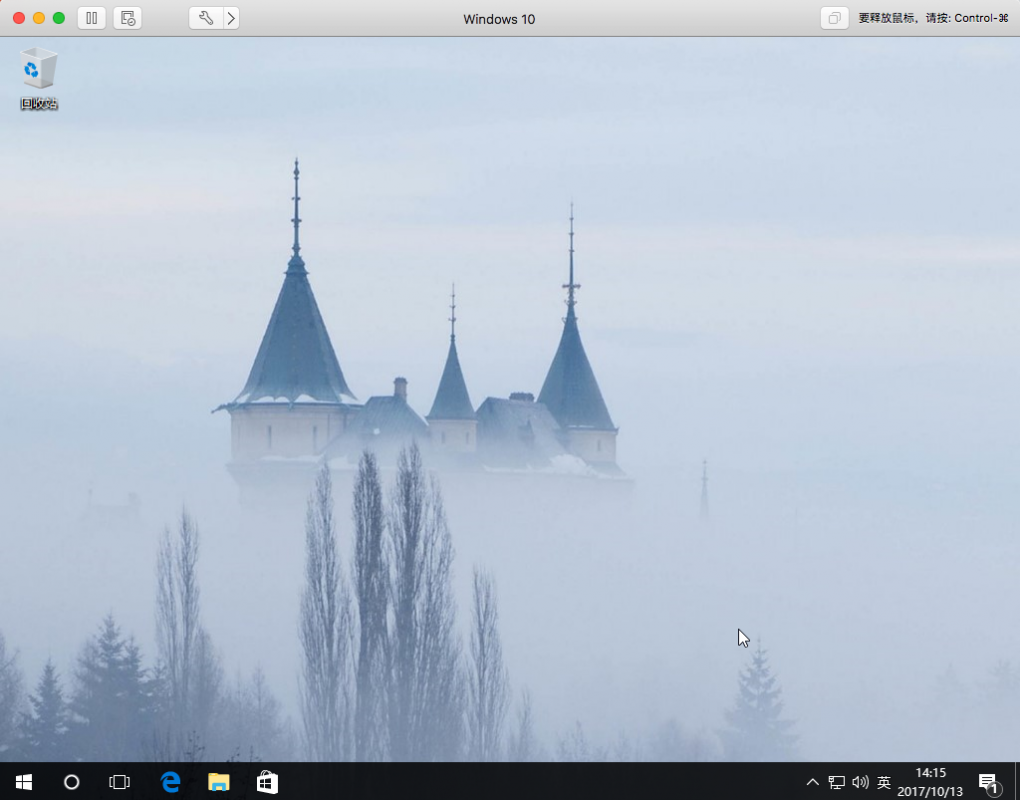
Task: Open the VM snapshots button
Action: point(128,18)
